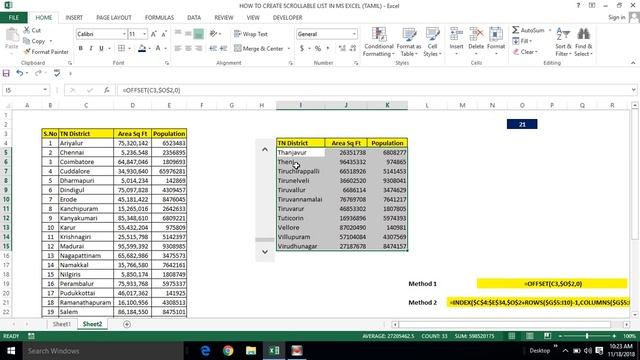Click the Windows Start button
Image resolution: width=640 pixels, height=360 pixels.
point(11,351)
